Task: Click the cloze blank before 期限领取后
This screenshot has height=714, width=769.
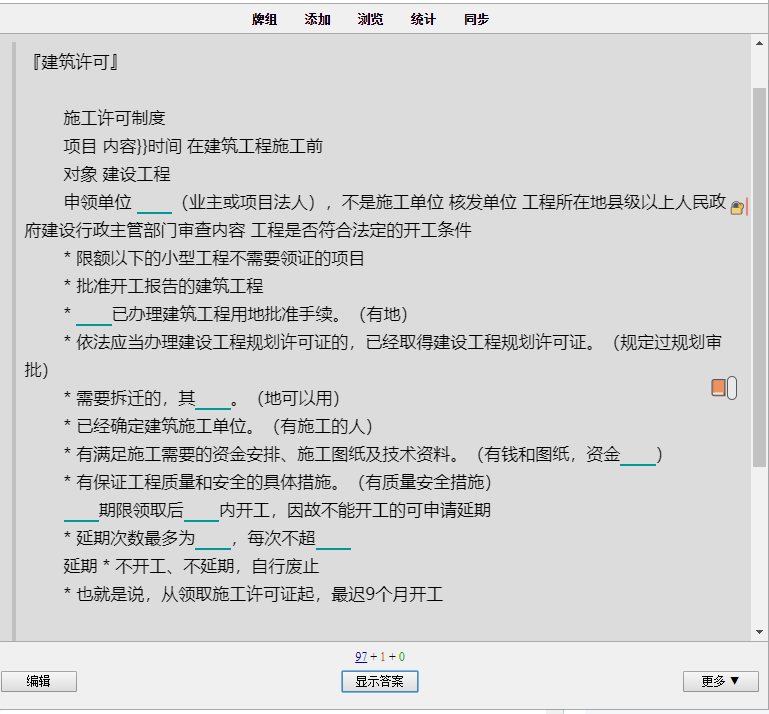Action: 81,511
